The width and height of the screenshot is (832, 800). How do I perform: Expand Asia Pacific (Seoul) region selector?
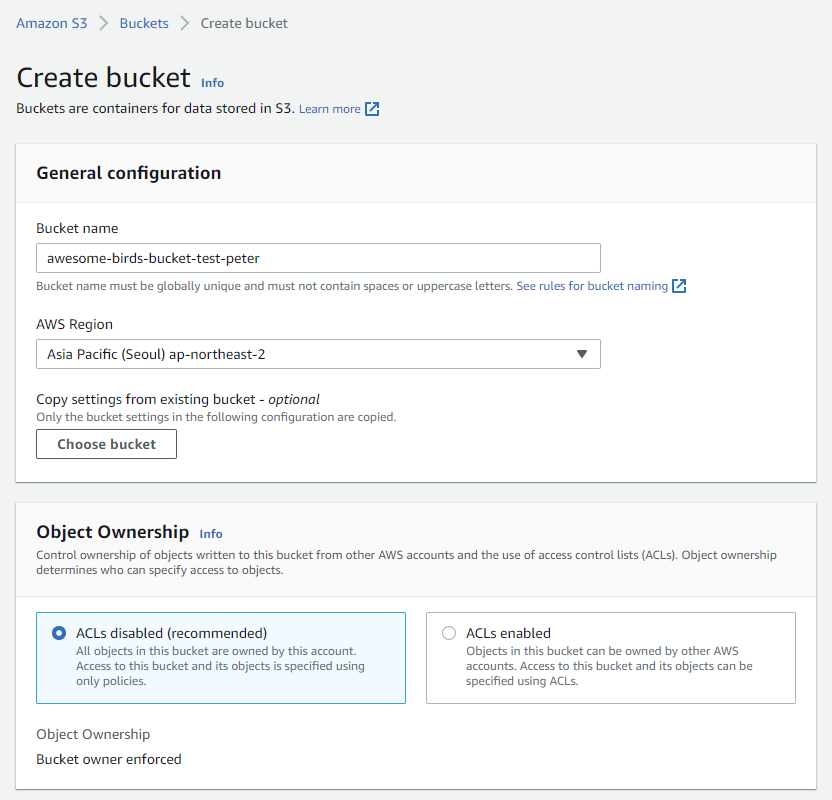pyautogui.click(x=318, y=354)
